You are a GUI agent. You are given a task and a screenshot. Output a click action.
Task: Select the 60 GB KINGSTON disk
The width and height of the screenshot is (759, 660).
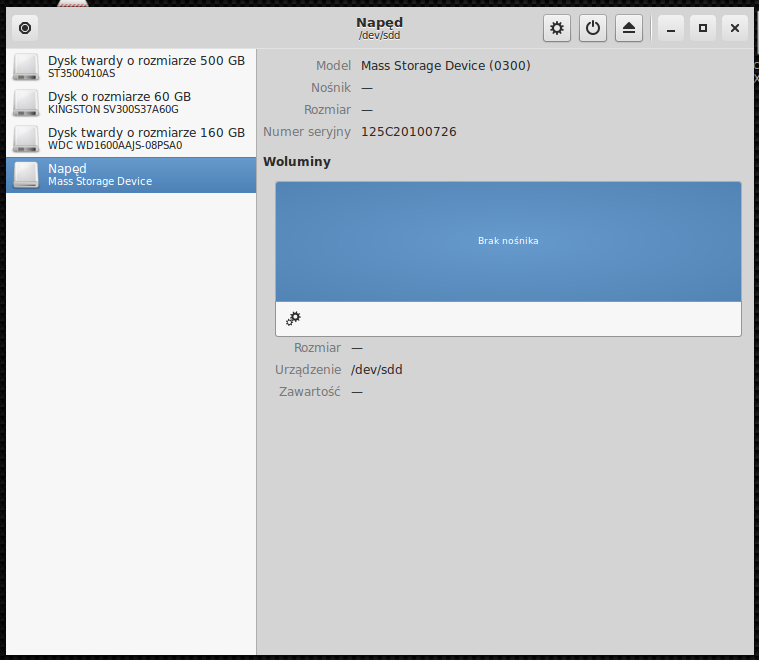click(x=131, y=103)
